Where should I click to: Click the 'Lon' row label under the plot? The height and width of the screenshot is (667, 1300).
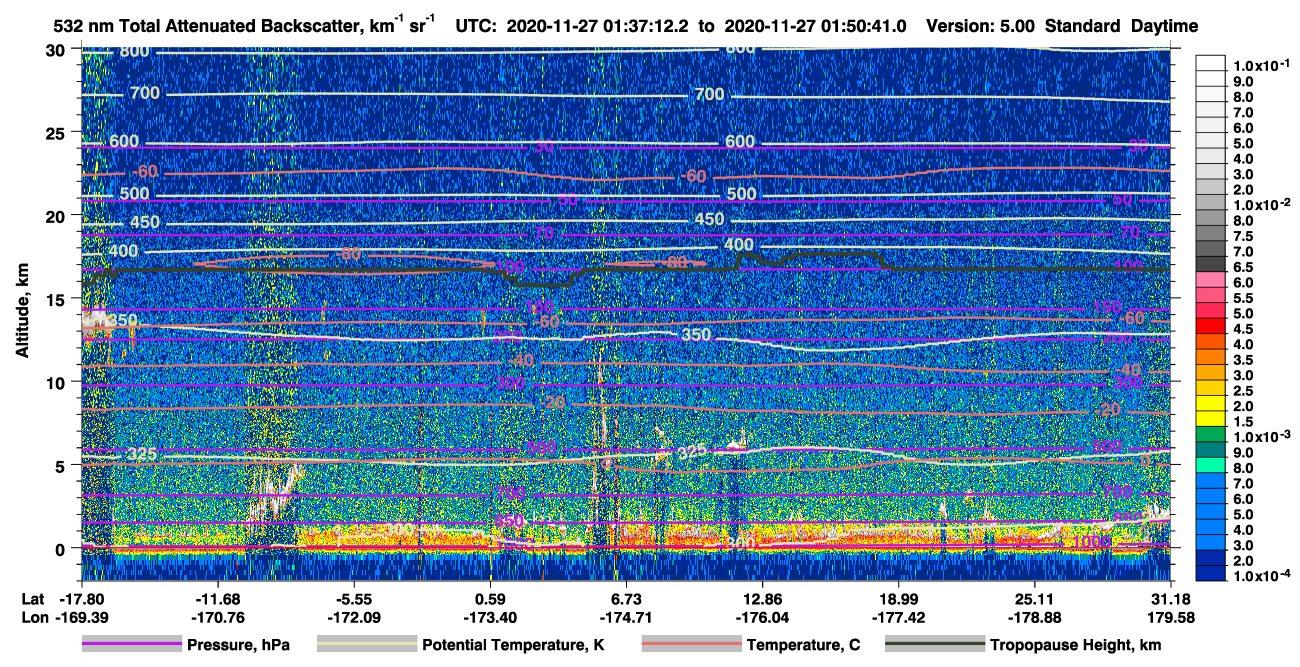pos(33,617)
